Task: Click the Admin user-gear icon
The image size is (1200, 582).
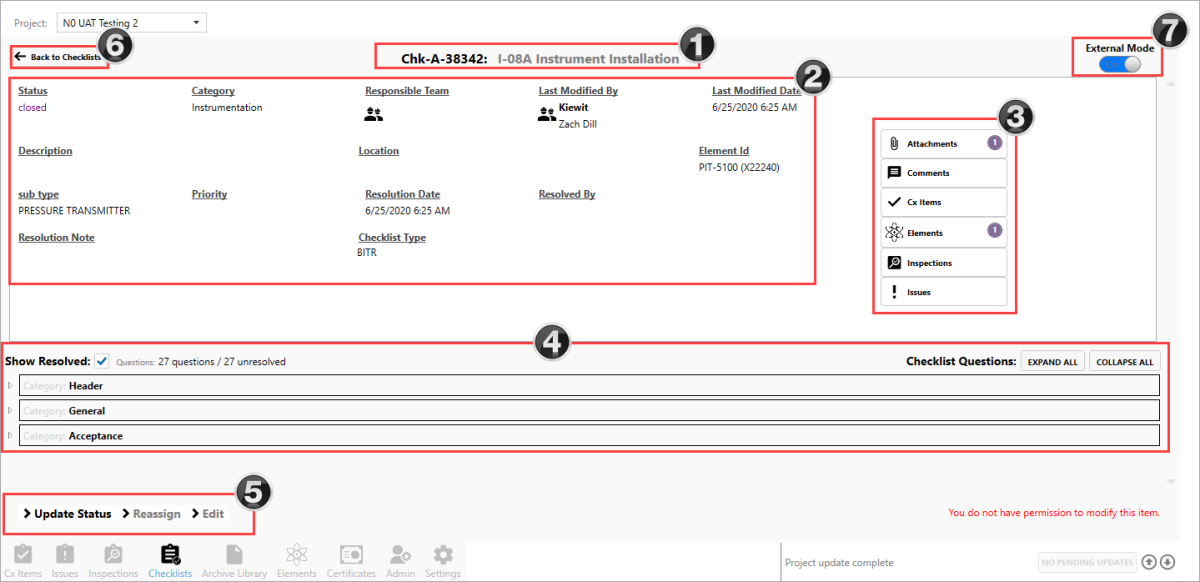Action: pos(400,554)
